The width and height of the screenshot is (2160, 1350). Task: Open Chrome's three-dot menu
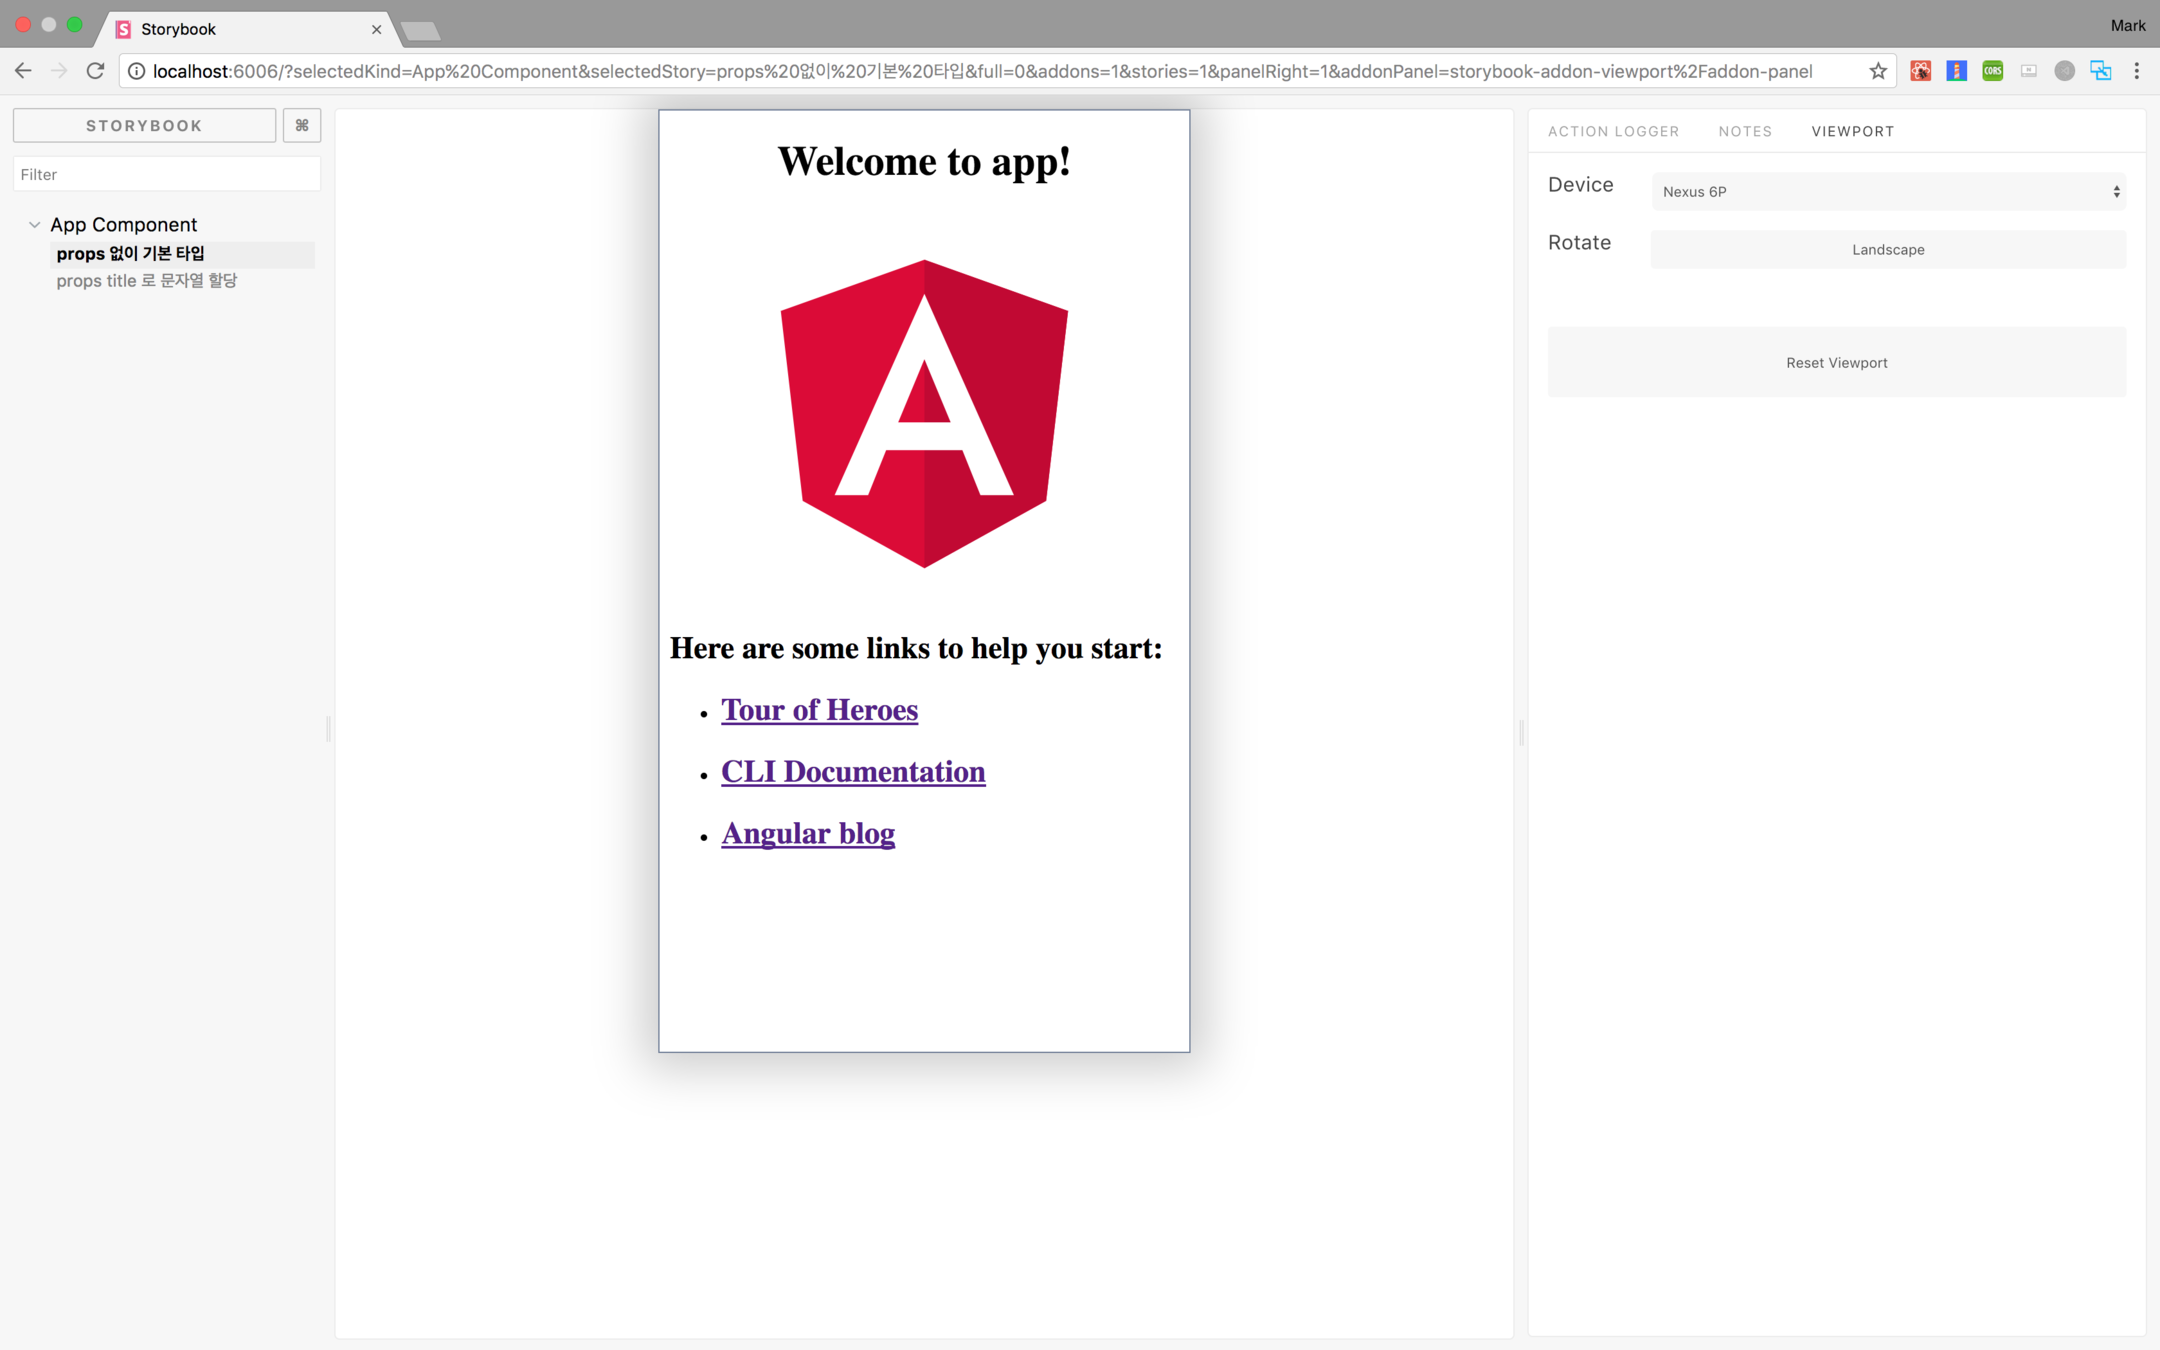pos(2136,71)
